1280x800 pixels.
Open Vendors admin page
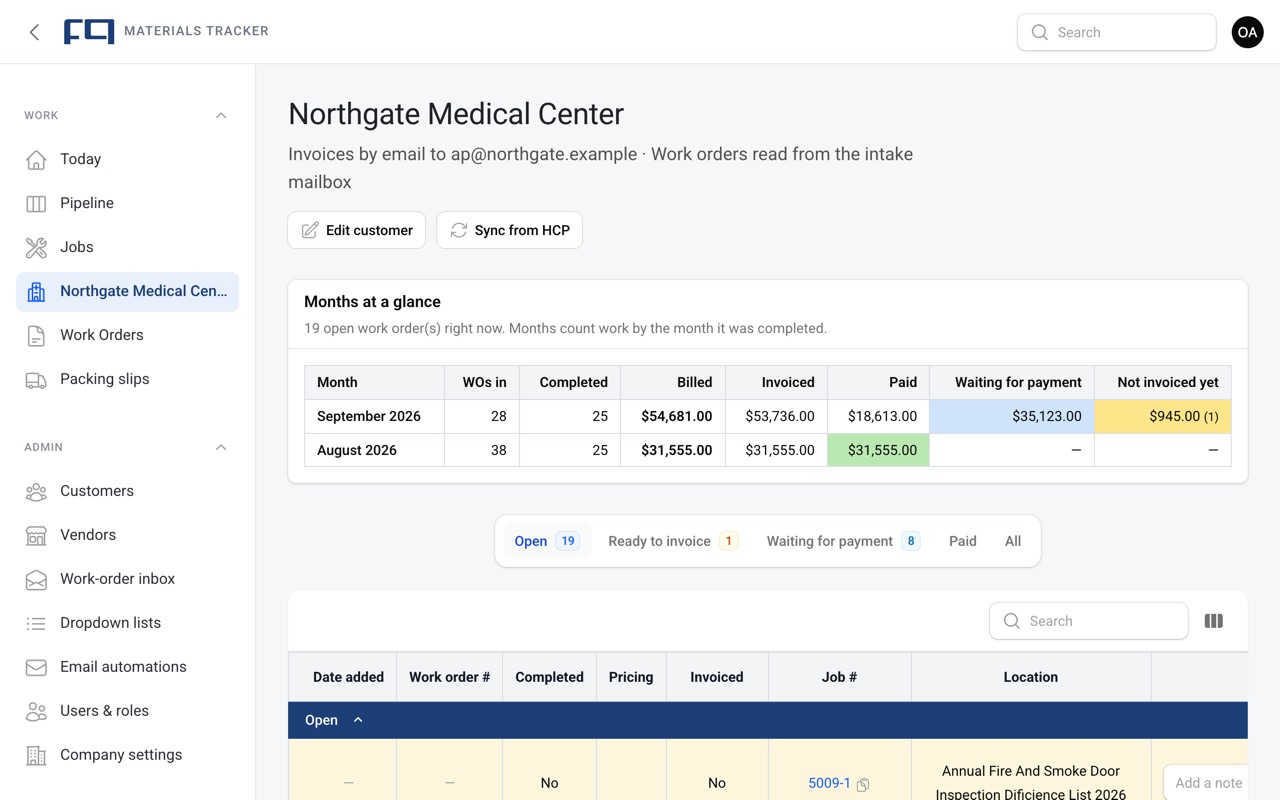click(128, 535)
